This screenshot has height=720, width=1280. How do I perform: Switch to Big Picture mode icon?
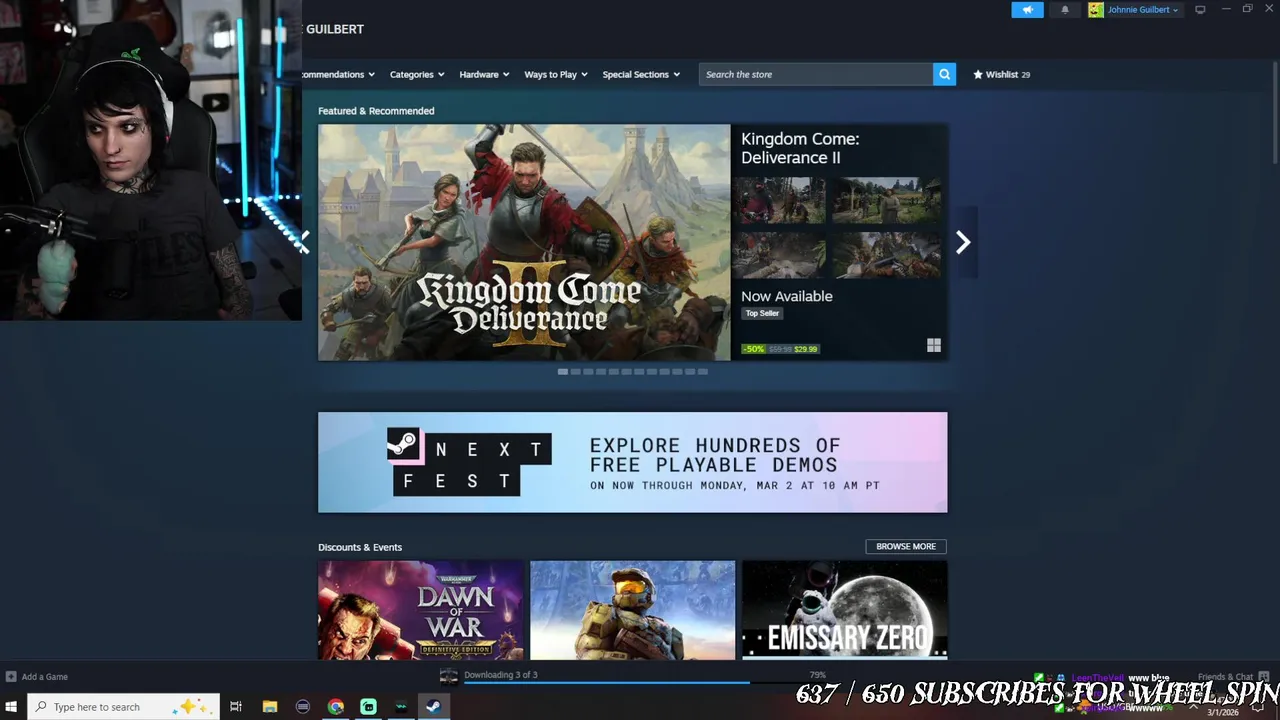[1200, 10]
